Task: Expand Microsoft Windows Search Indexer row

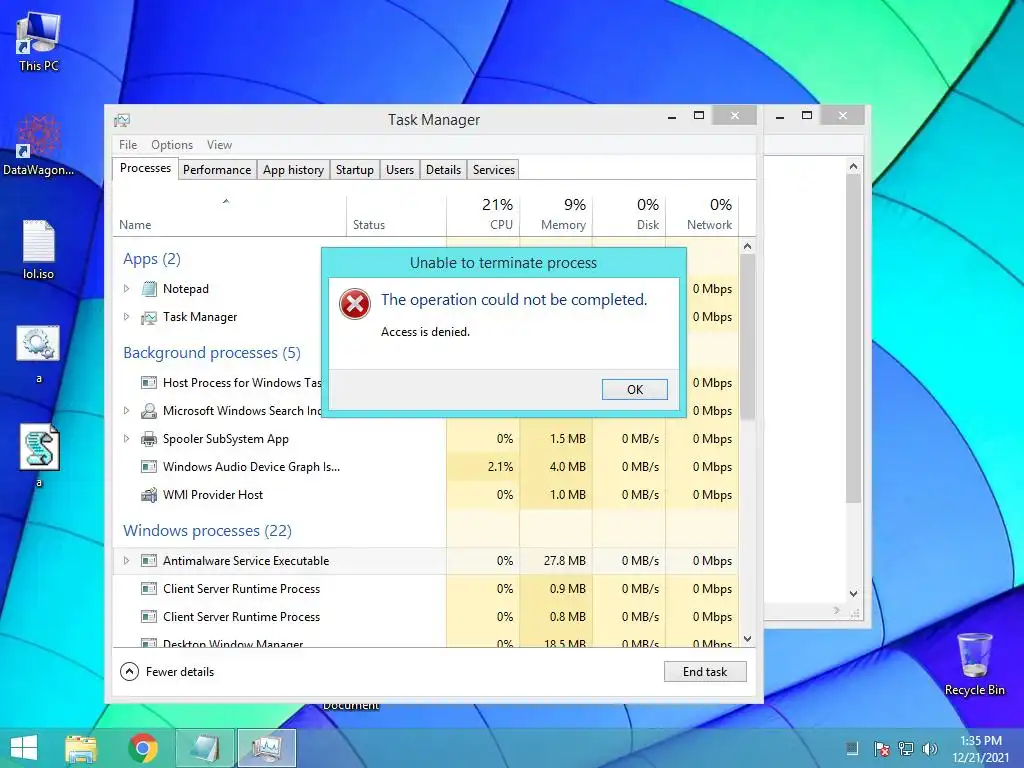Action: click(127, 411)
